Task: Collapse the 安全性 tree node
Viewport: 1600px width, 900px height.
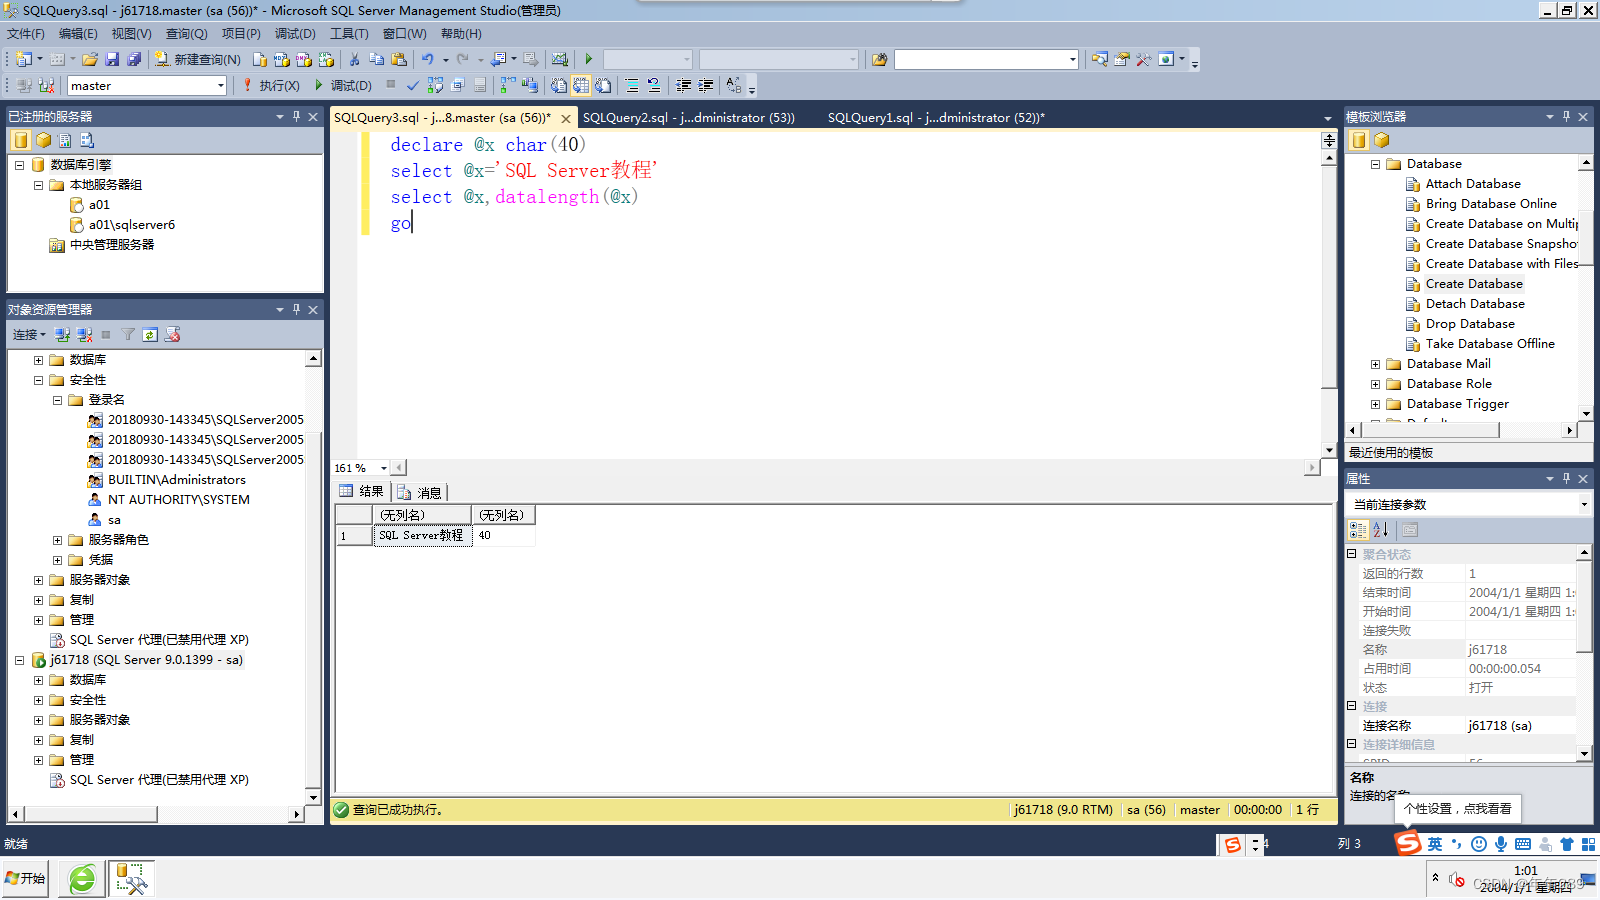Action: pyautogui.click(x=38, y=379)
